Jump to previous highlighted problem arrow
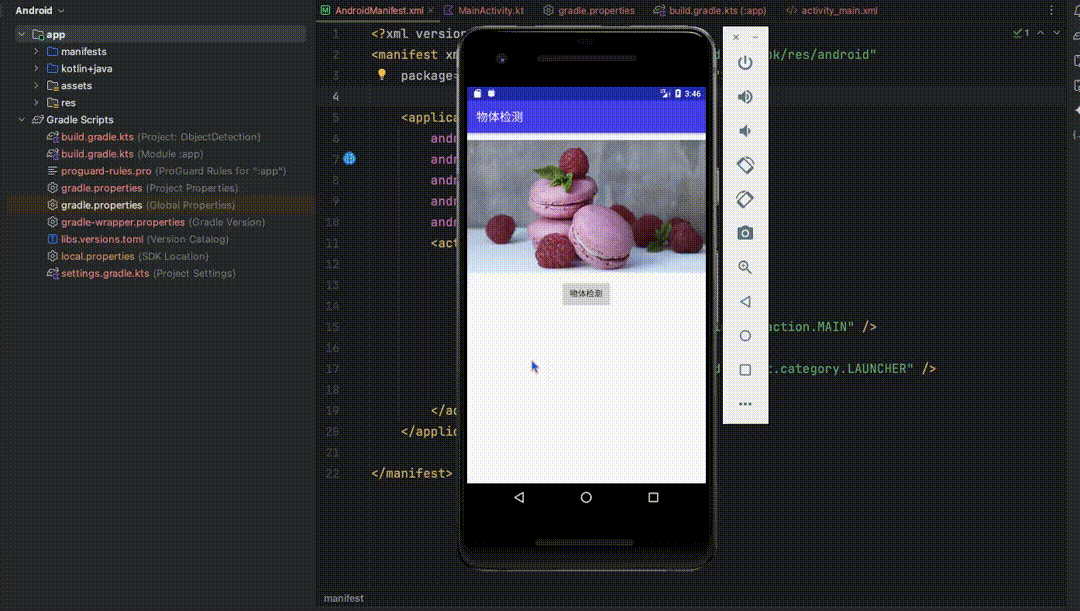Image resolution: width=1080 pixels, height=611 pixels. [x=1040, y=32]
